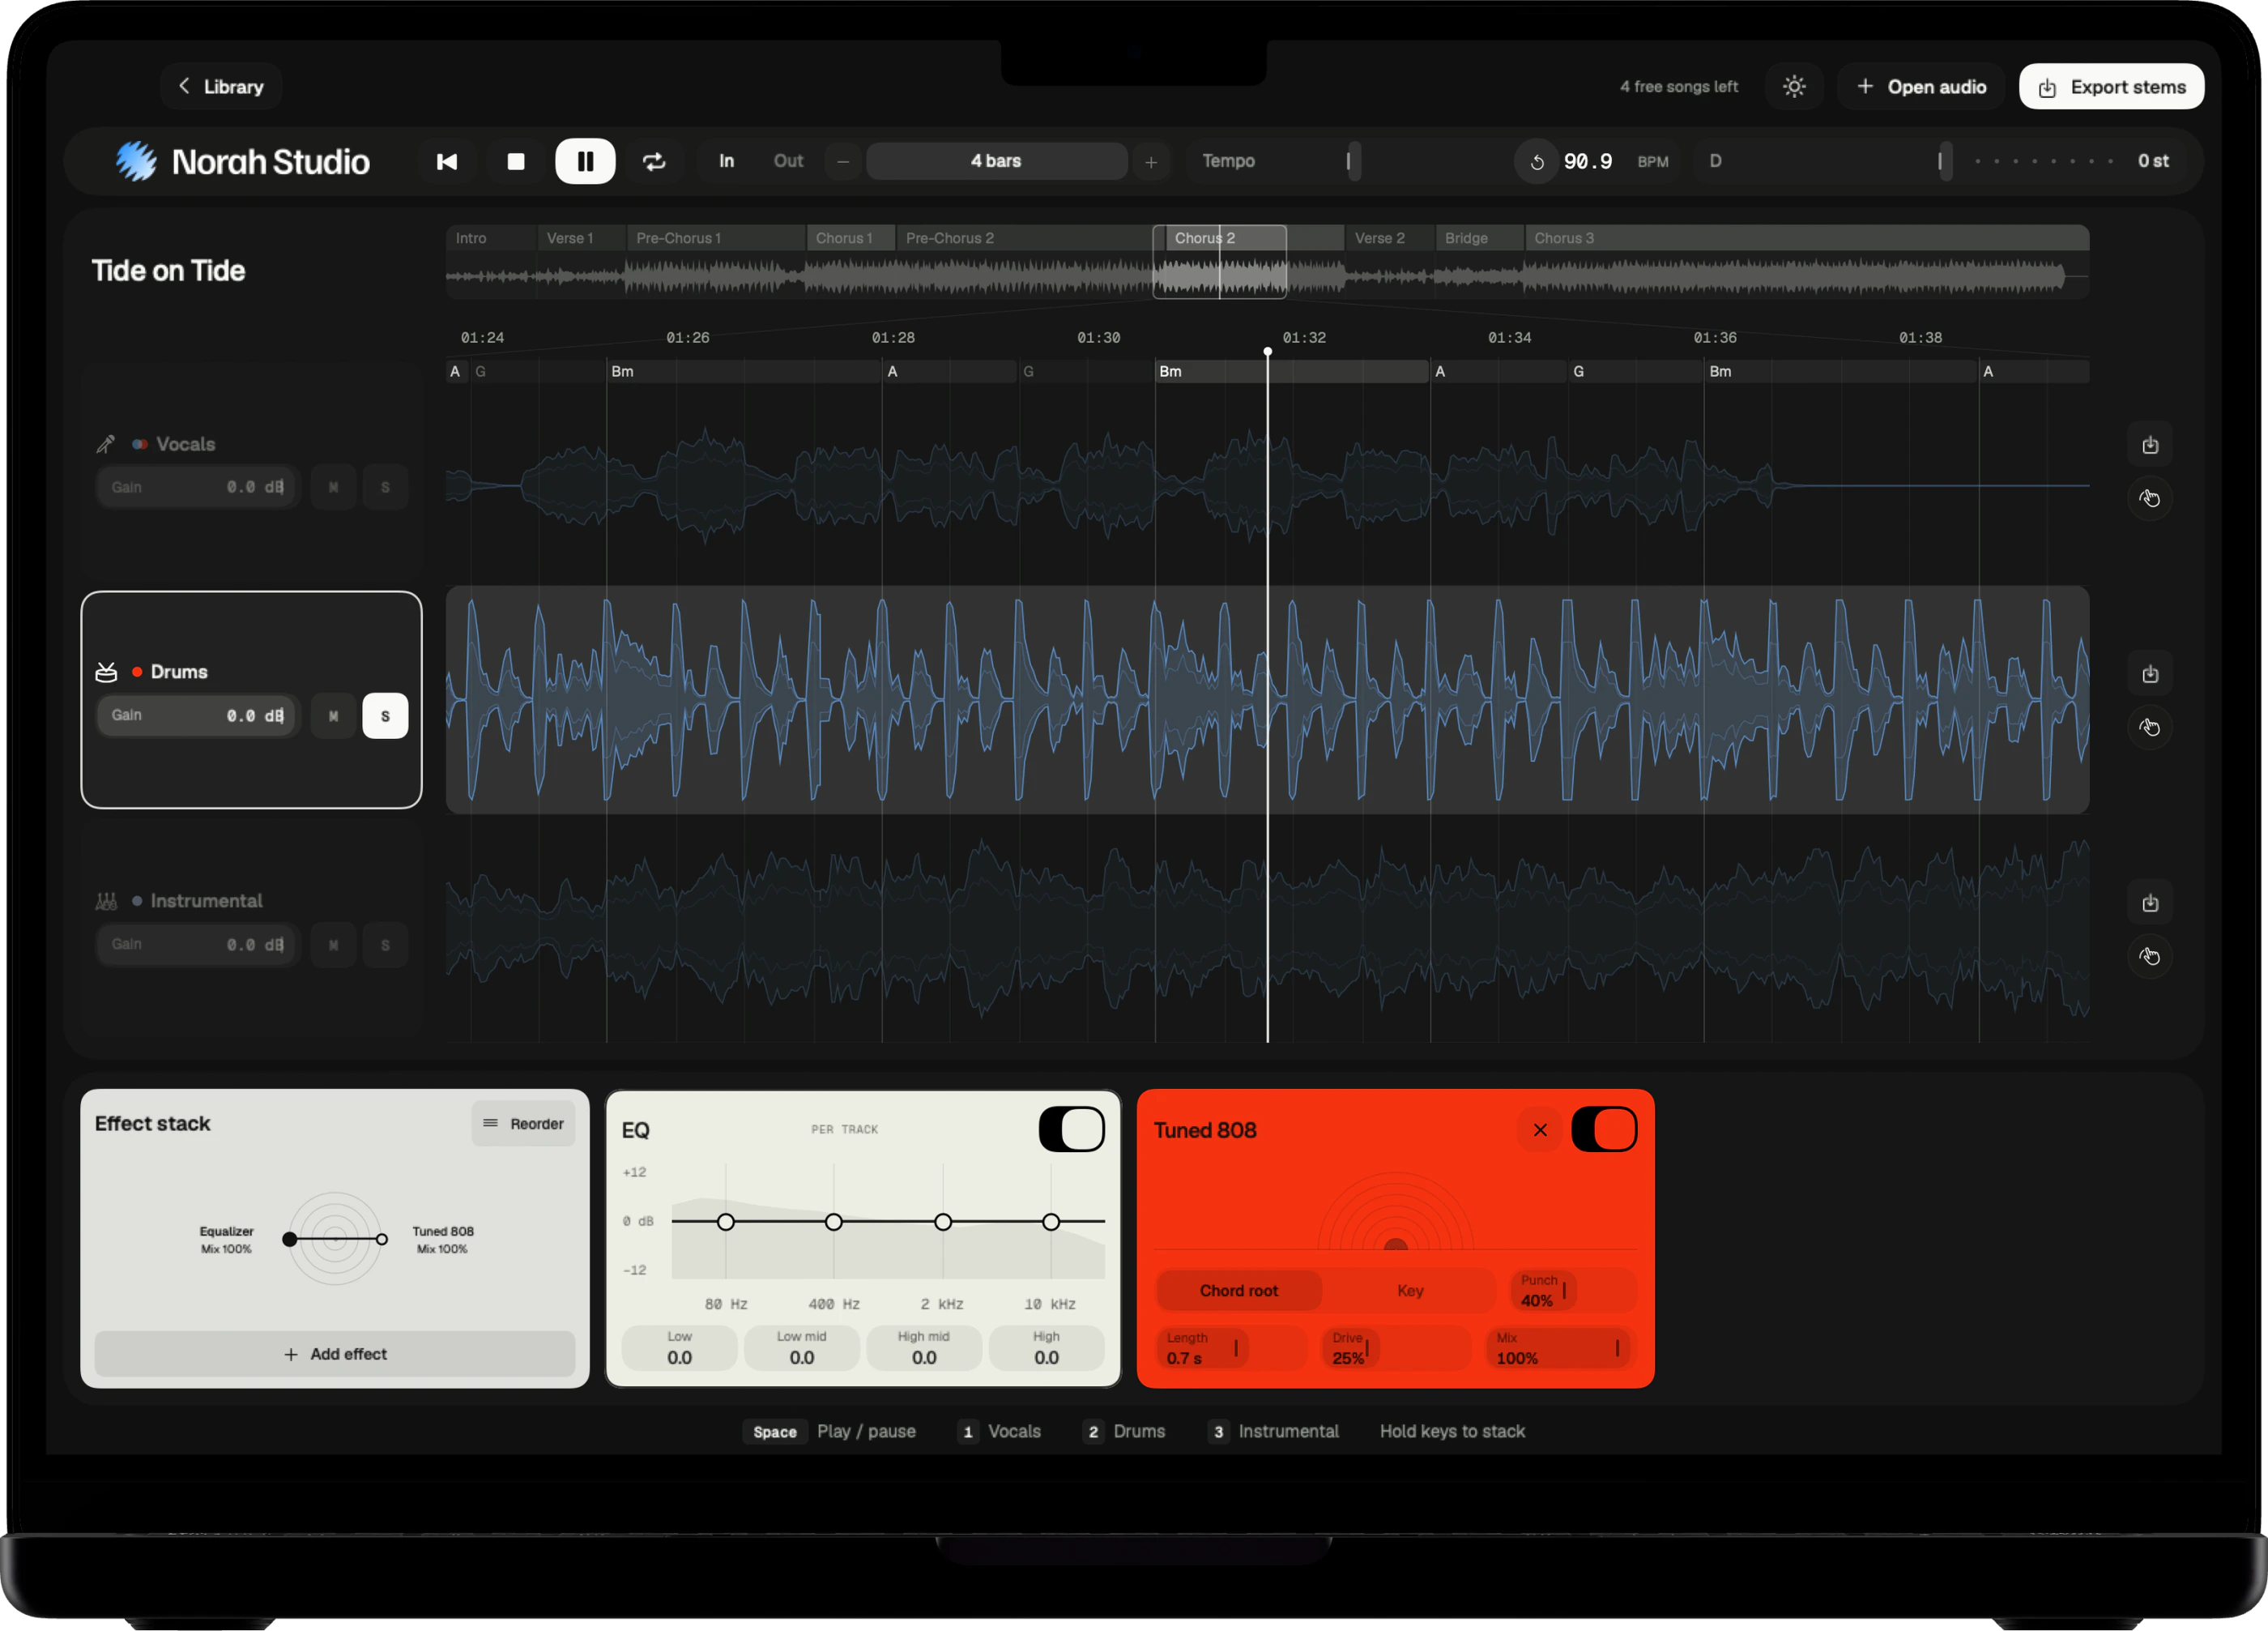
Task: Open the 4 bars loop length selector
Action: click(x=996, y=161)
